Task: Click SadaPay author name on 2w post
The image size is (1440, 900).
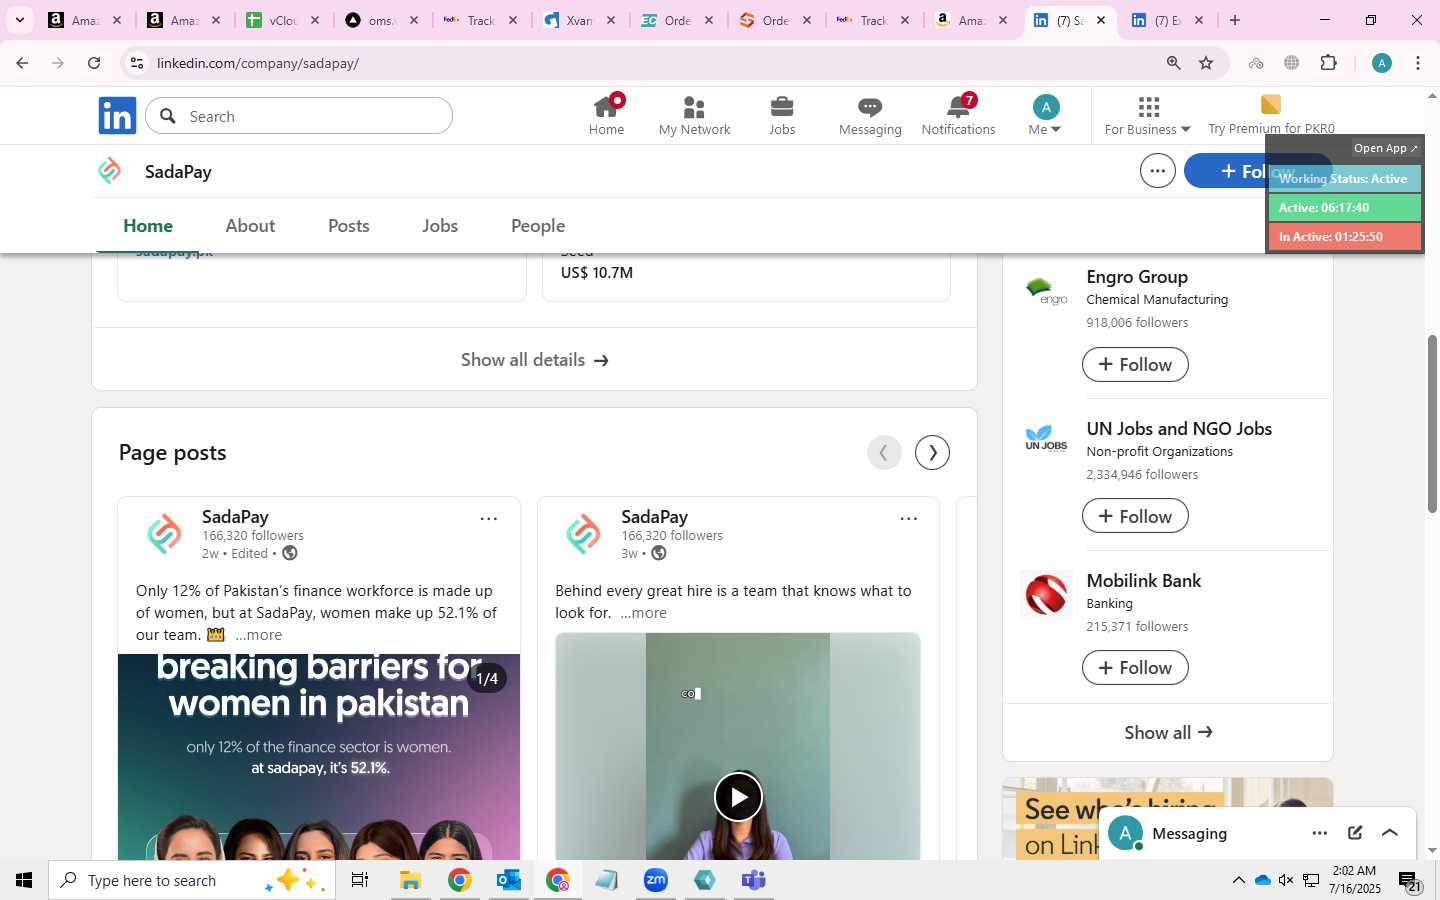Action: click(x=235, y=517)
